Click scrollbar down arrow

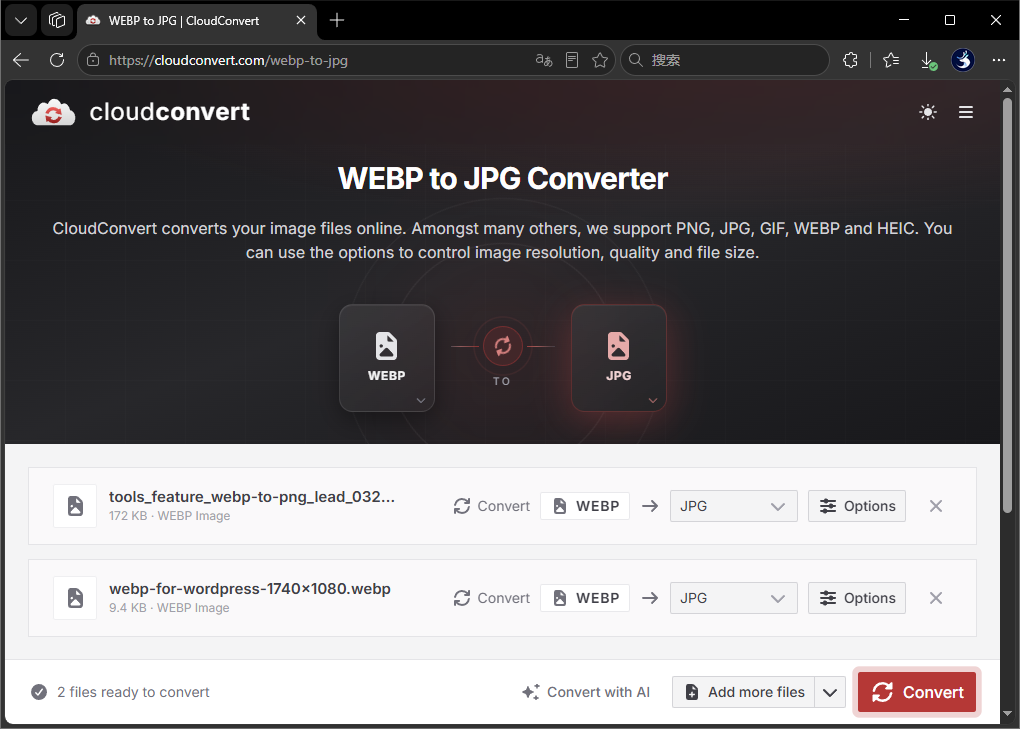pos(1007,713)
